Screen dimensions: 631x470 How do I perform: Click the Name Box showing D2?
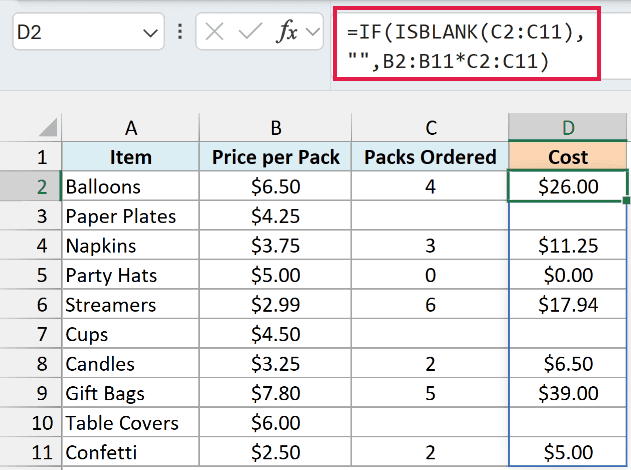(88, 32)
